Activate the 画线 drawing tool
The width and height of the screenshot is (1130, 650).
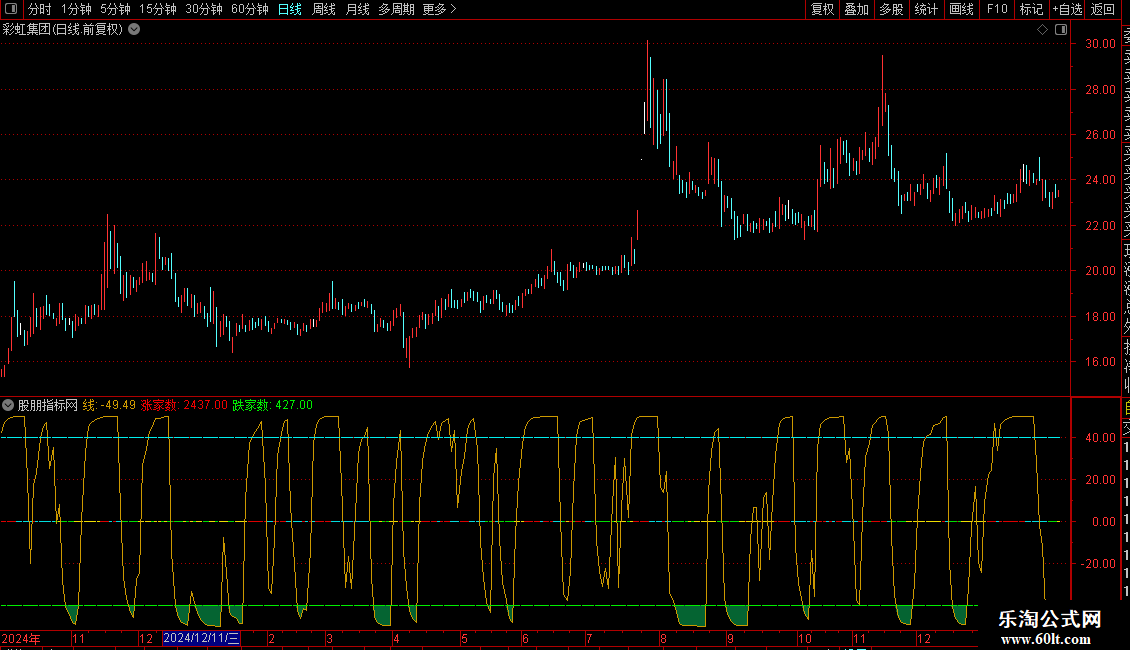pos(961,9)
